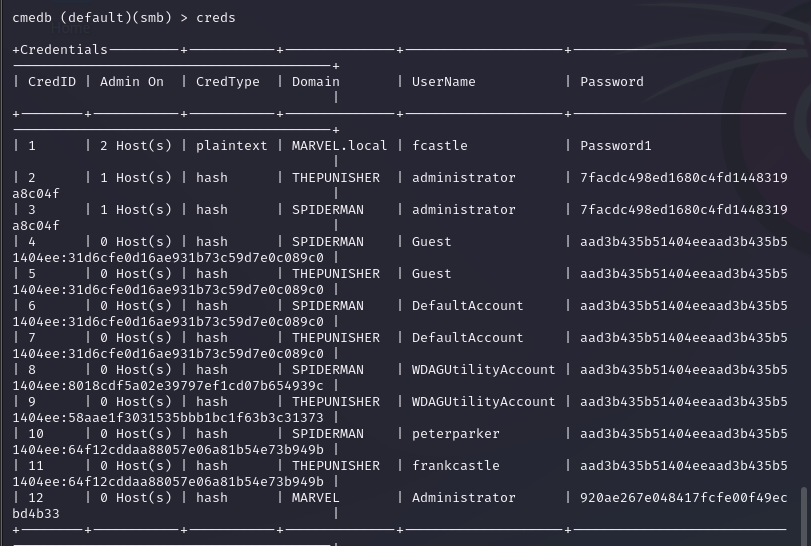Click the CredID column header
The height and width of the screenshot is (546, 811).
(x=52, y=82)
